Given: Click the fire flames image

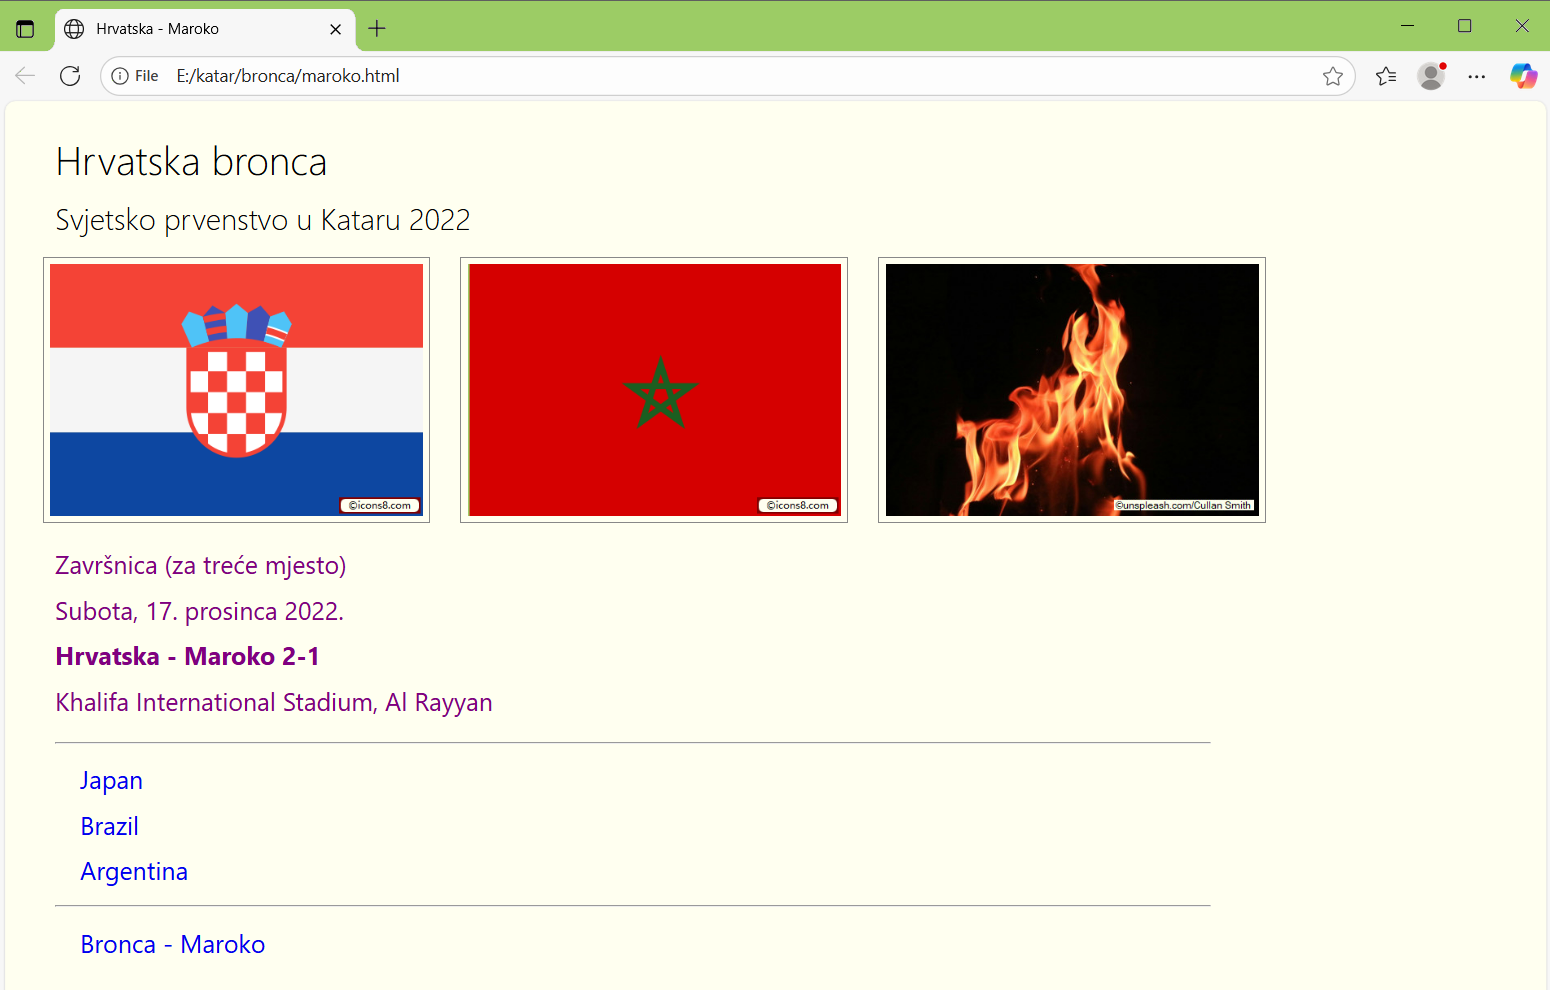Looking at the screenshot, I should click(1072, 390).
